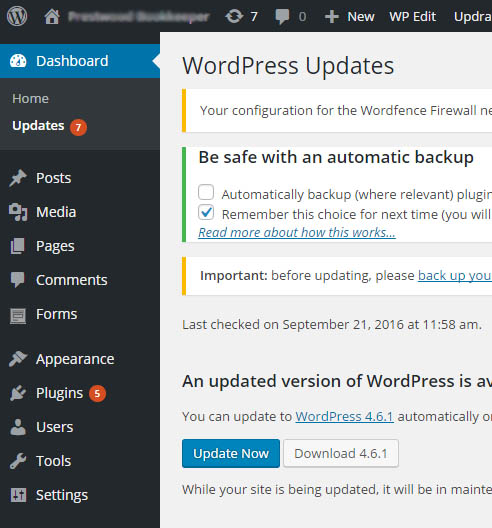492x528 pixels.
Task: Click the Wordfence Firewall configuration notice
Action: coord(337,110)
